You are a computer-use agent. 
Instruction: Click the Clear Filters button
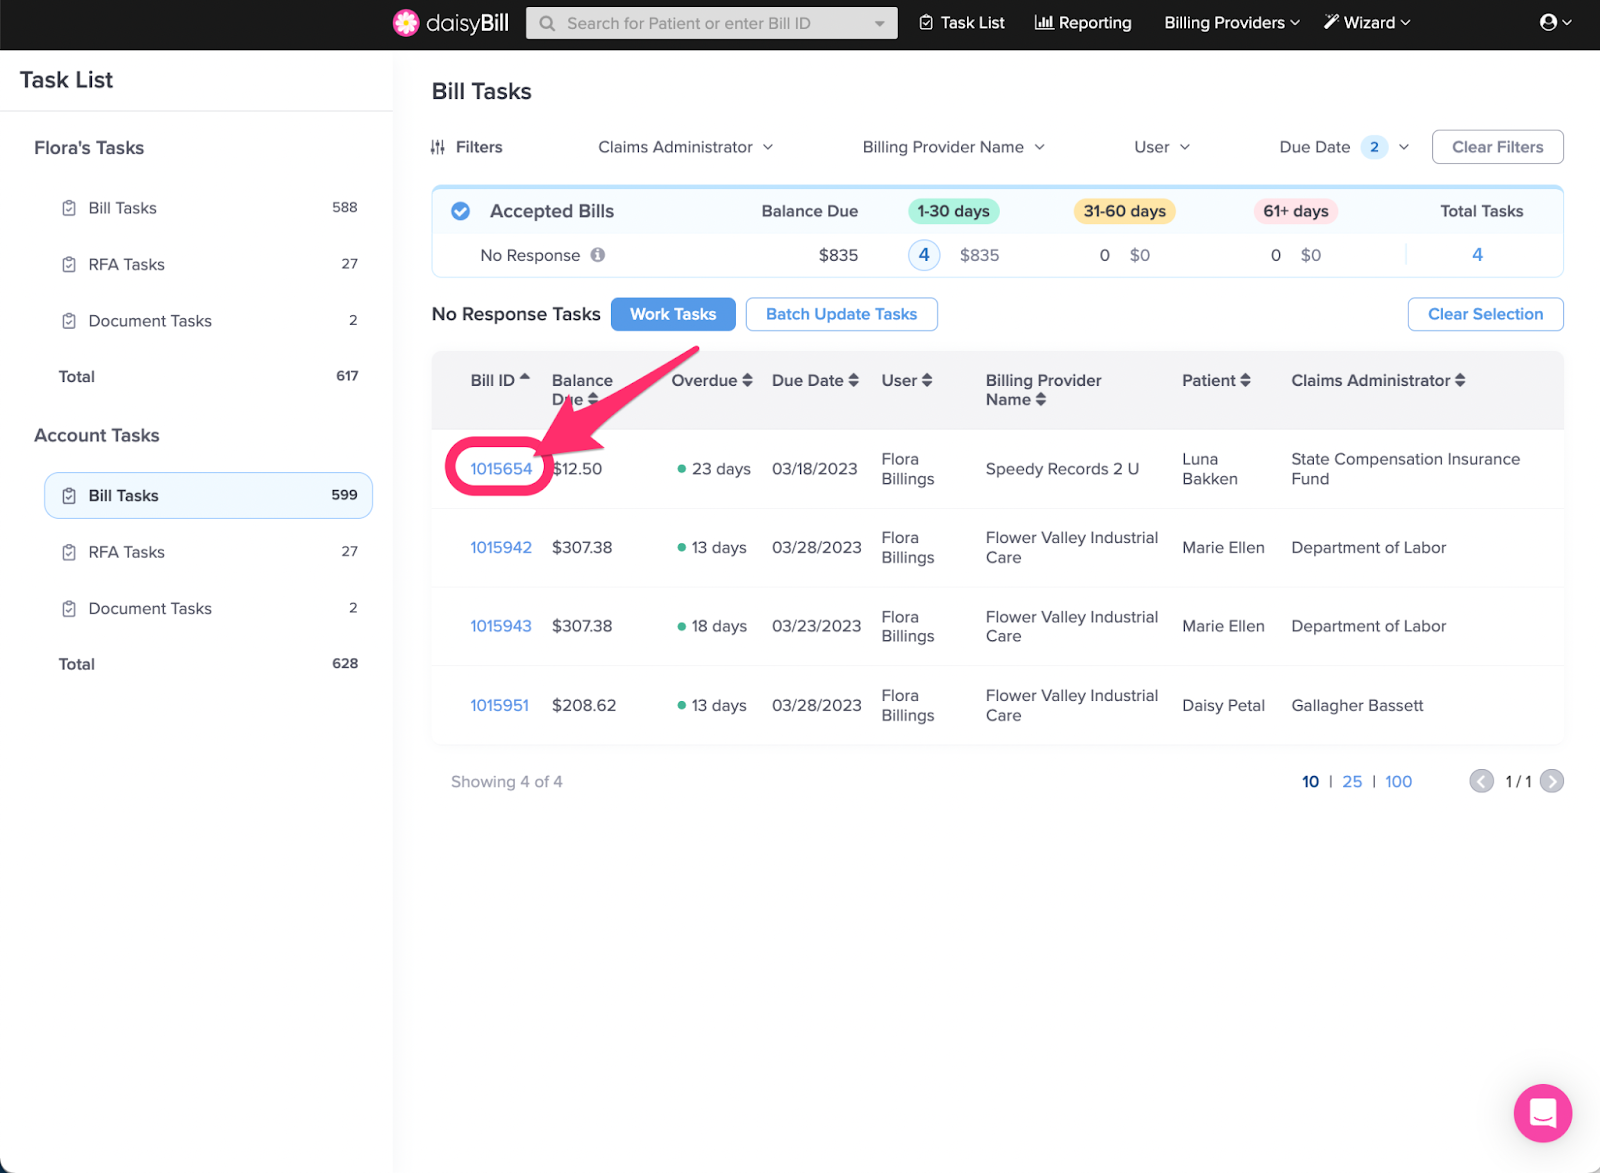[1497, 147]
